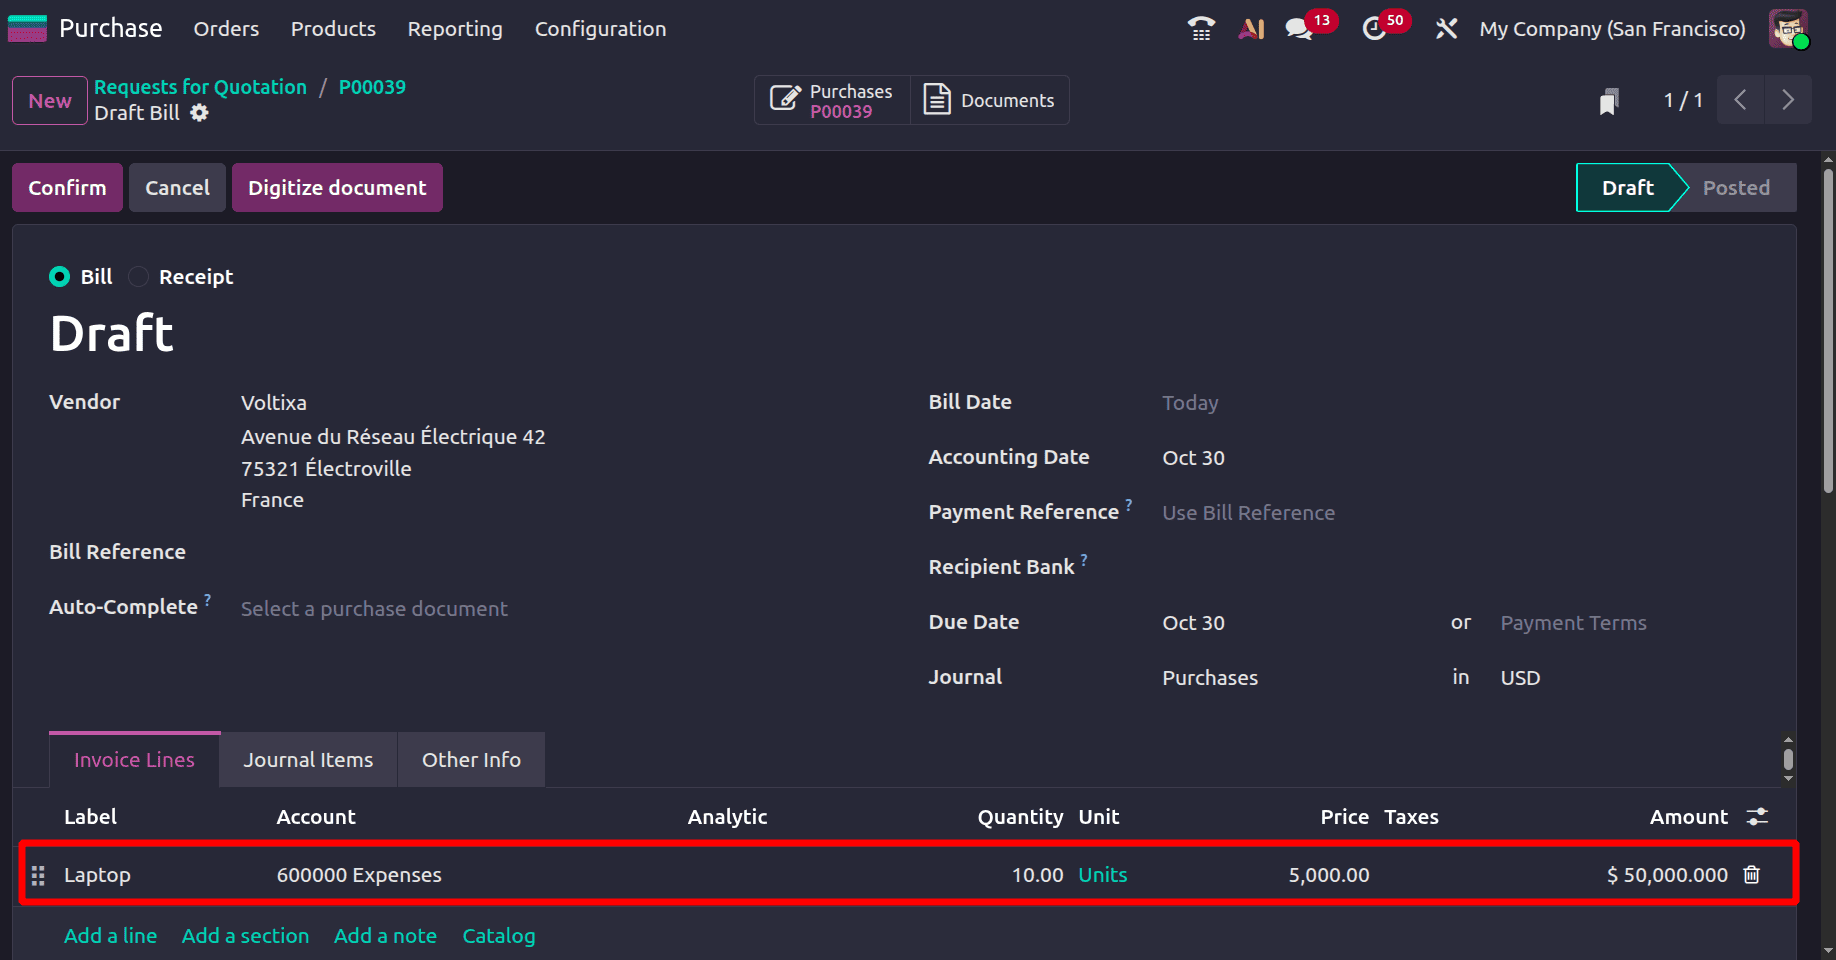
Task: Click Add a section below invoice lines
Action: coord(245,936)
